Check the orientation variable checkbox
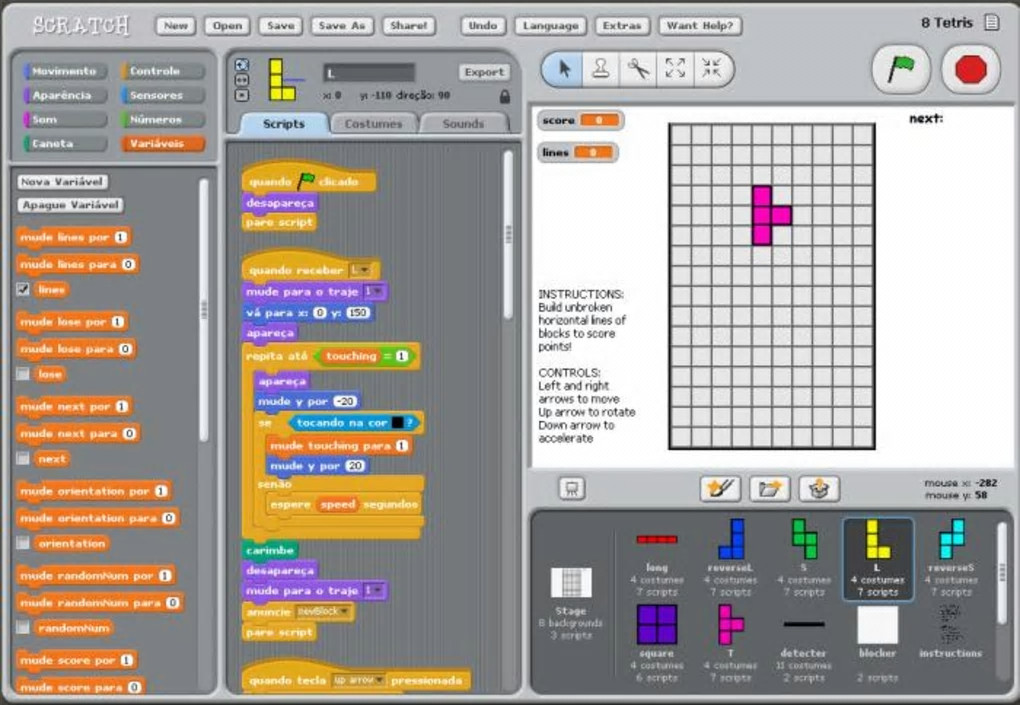Image resolution: width=1020 pixels, height=705 pixels. point(23,542)
